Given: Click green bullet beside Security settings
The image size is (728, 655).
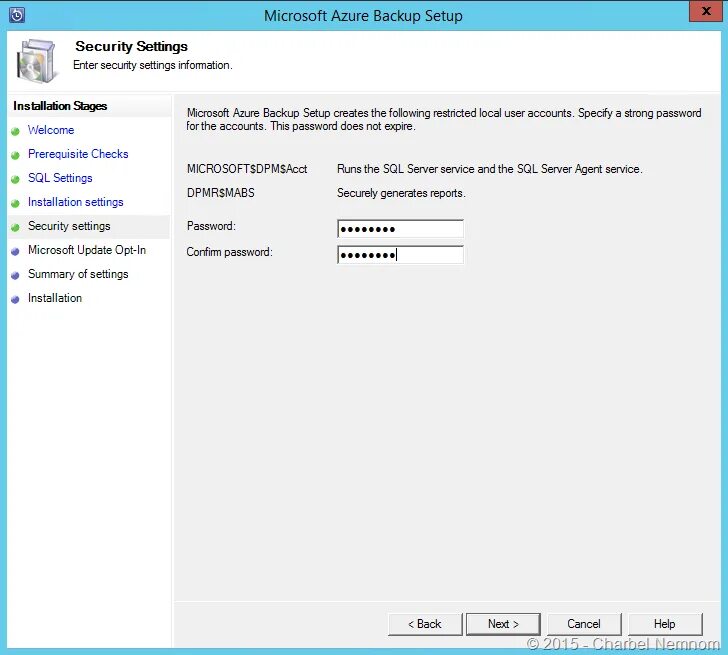Looking at the screenshot, I should point(15,227).
